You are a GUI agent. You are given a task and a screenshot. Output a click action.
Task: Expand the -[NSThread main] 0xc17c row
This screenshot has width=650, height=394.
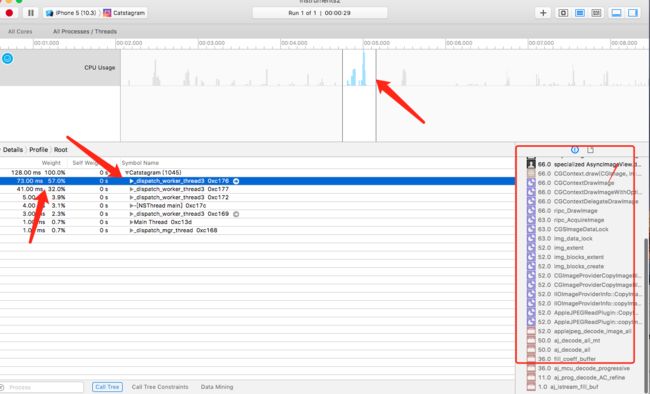click(x=131, y=206)
